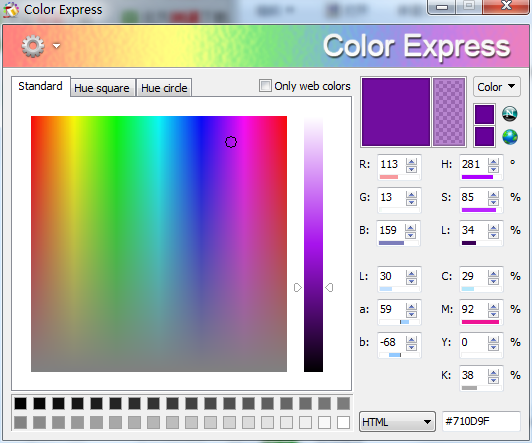Open the Color dropdown button
This screenshot has height=443, width=532.
click(496, 87)
